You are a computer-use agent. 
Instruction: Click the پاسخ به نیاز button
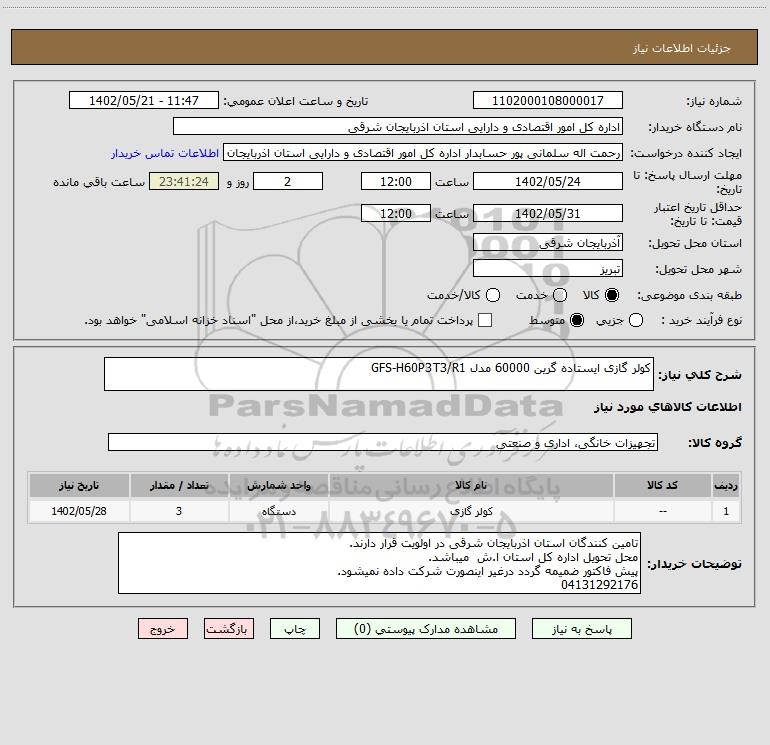click(x=582, y=629)
